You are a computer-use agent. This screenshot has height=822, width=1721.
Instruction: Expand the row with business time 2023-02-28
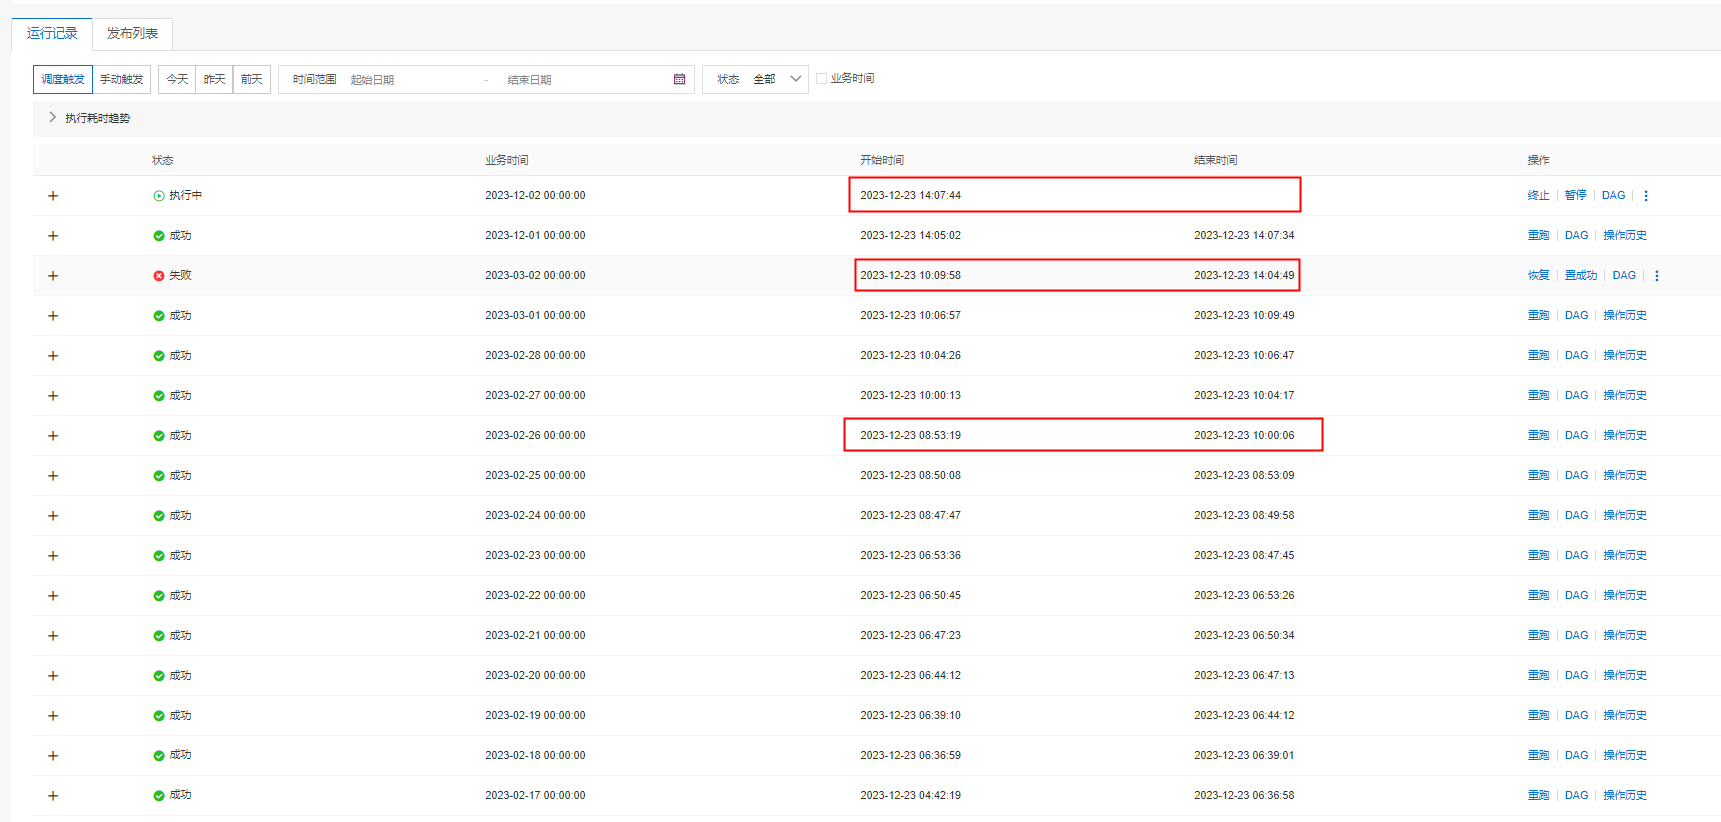tap(53, 356)
